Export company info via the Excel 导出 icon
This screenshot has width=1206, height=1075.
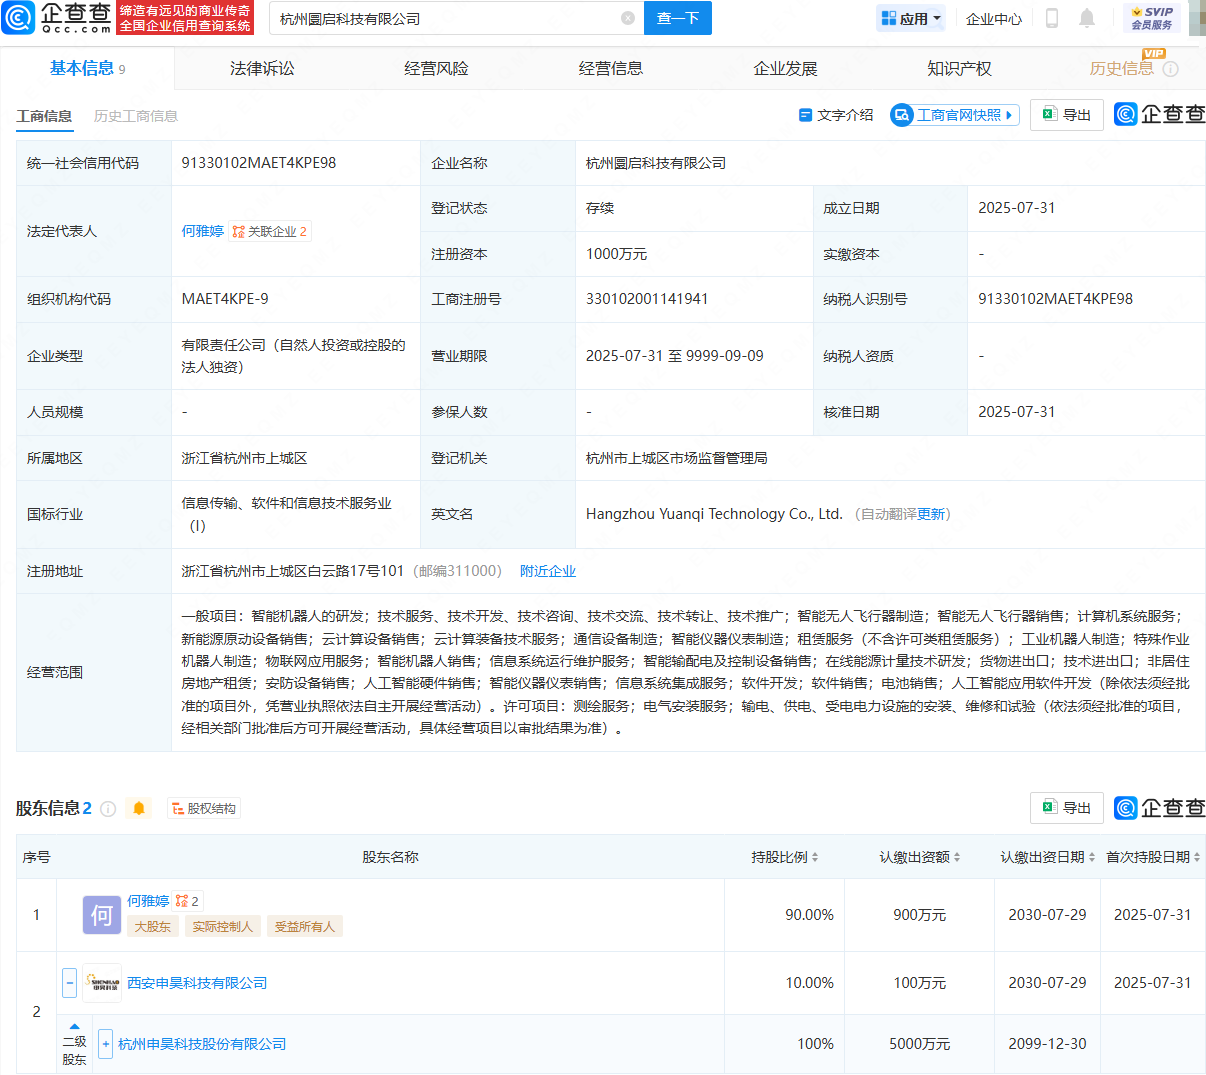point(1066,114)
